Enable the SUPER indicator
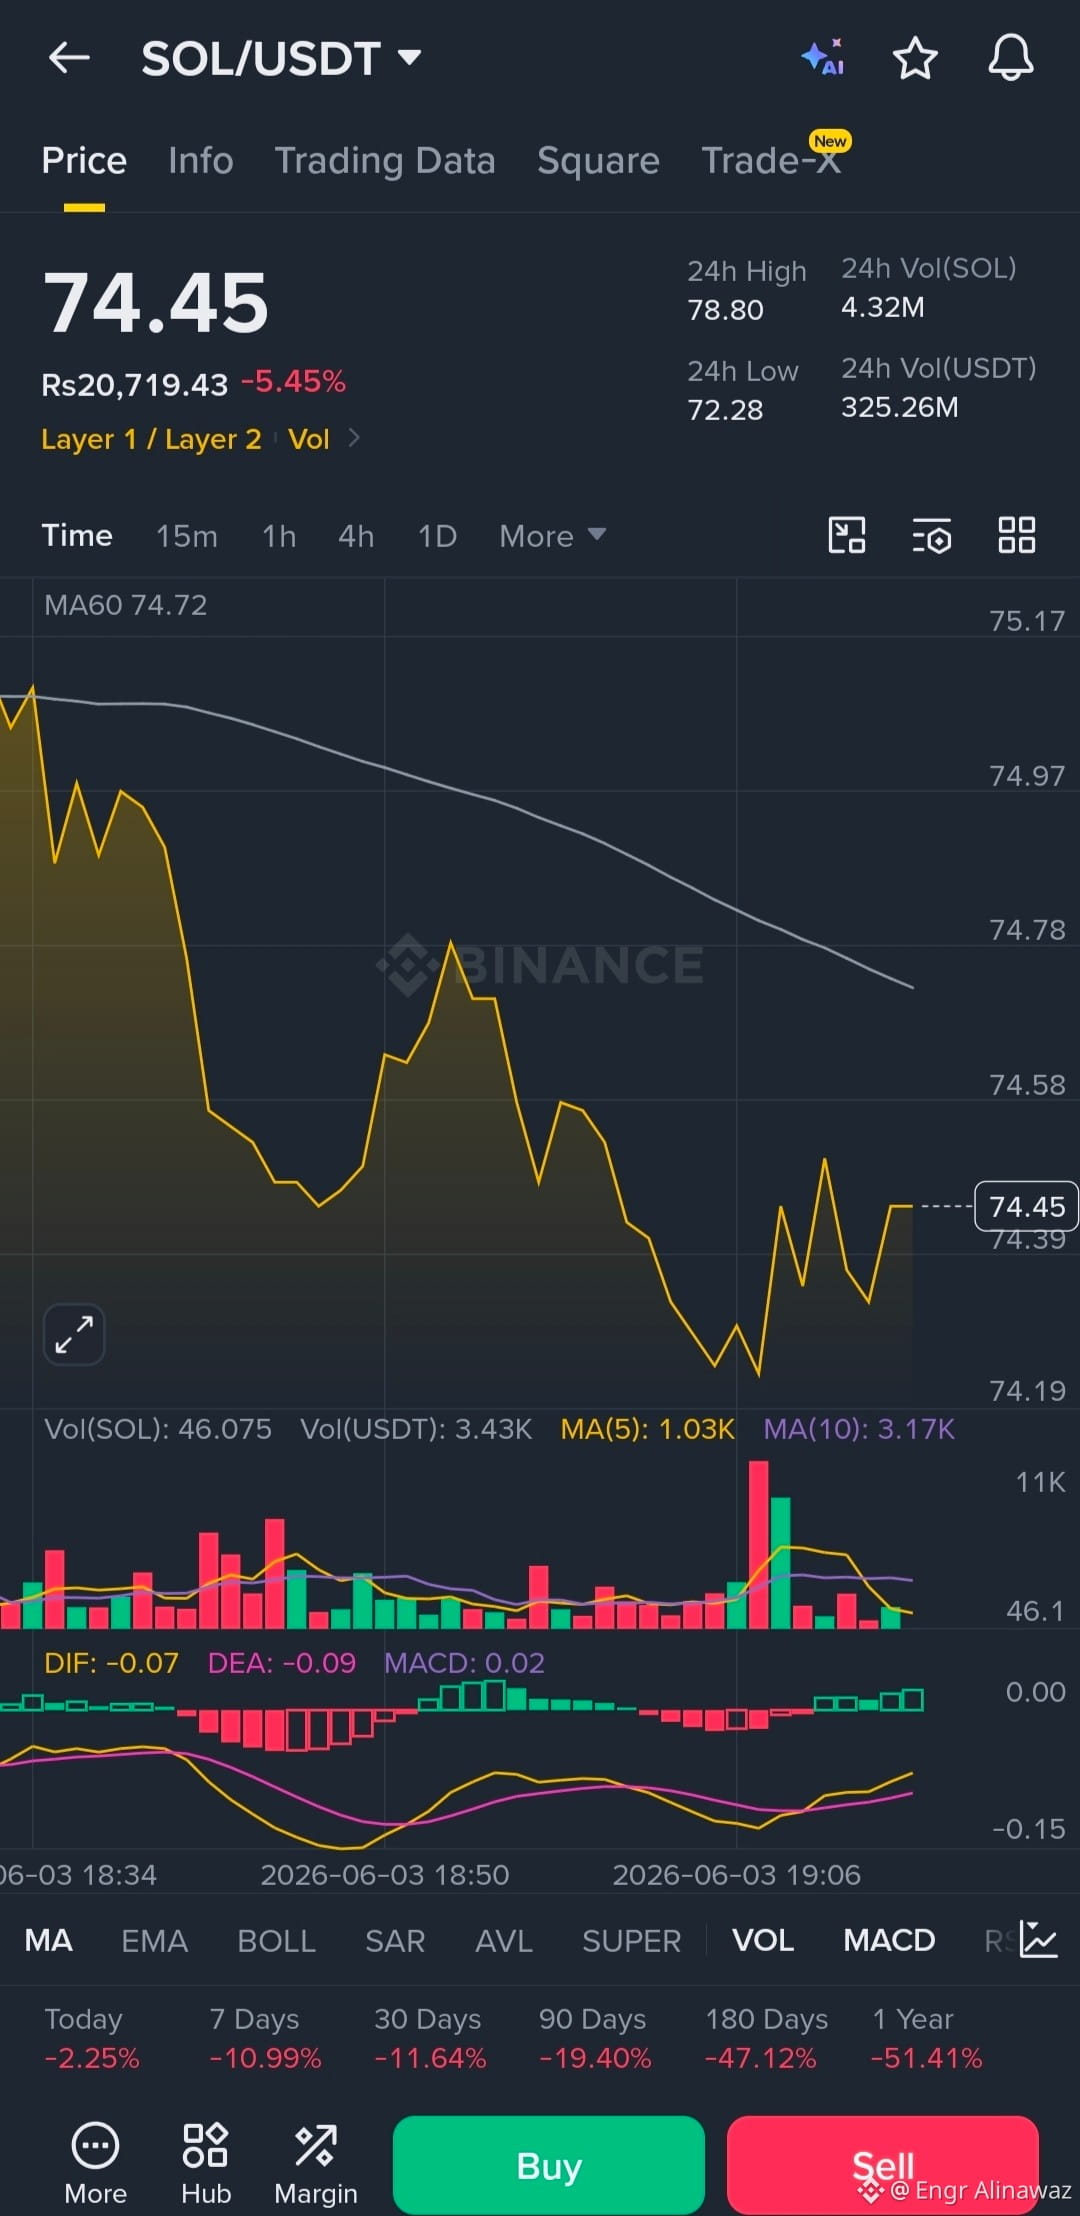The image size is (1080, 2216). (x=631, y=1940)
